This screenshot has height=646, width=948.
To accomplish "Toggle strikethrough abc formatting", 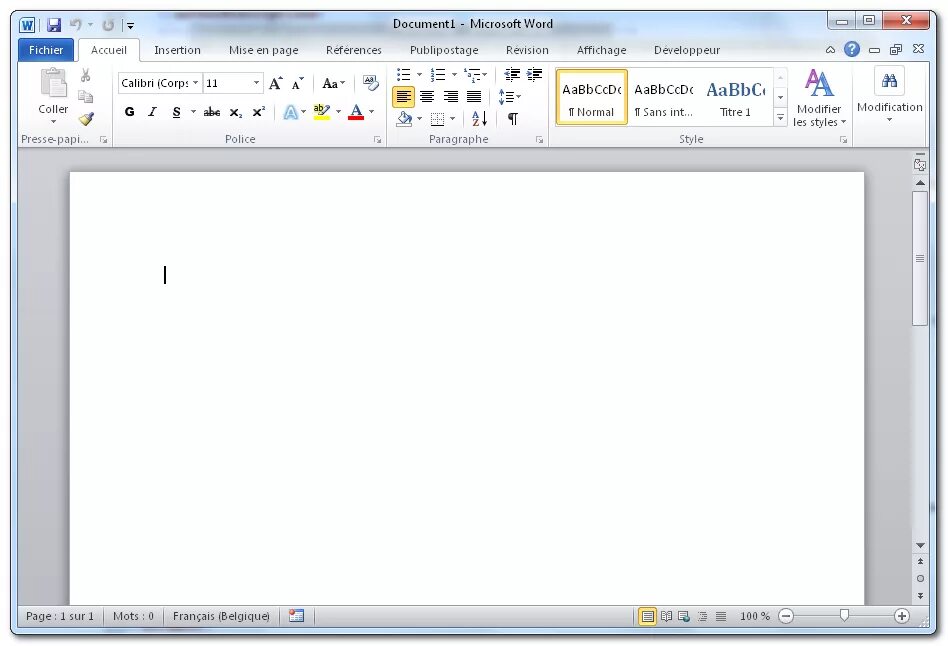I will point(212,112).
